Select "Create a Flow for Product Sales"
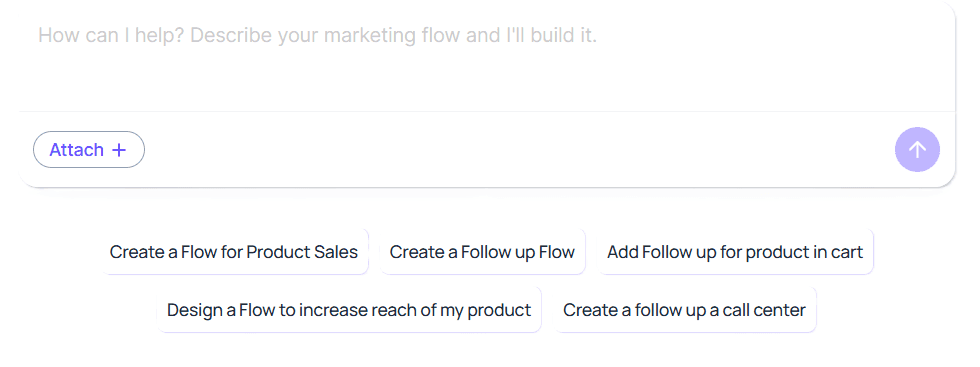The width and height of the screenshot is (980, 367). (x=234, y=252)
